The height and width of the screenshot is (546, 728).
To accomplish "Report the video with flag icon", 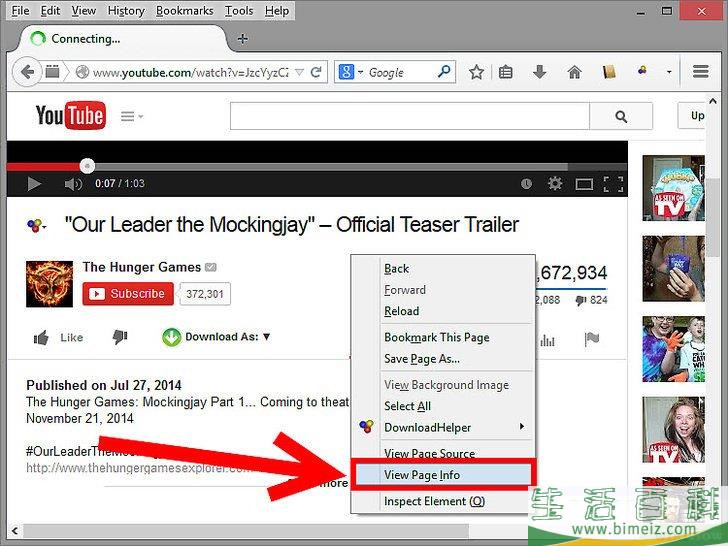I will [592, 340].
